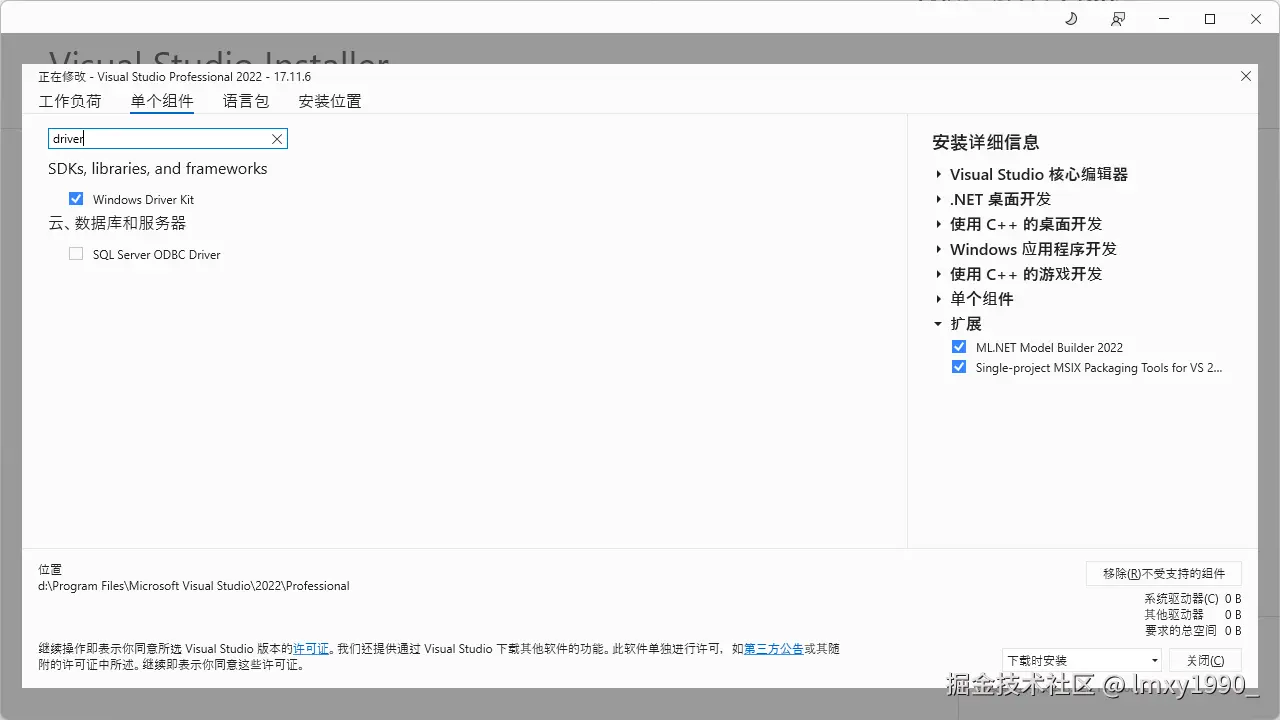Open the 第三方公告 link
Screen dimensions: 1280x720
coord(774,649)
